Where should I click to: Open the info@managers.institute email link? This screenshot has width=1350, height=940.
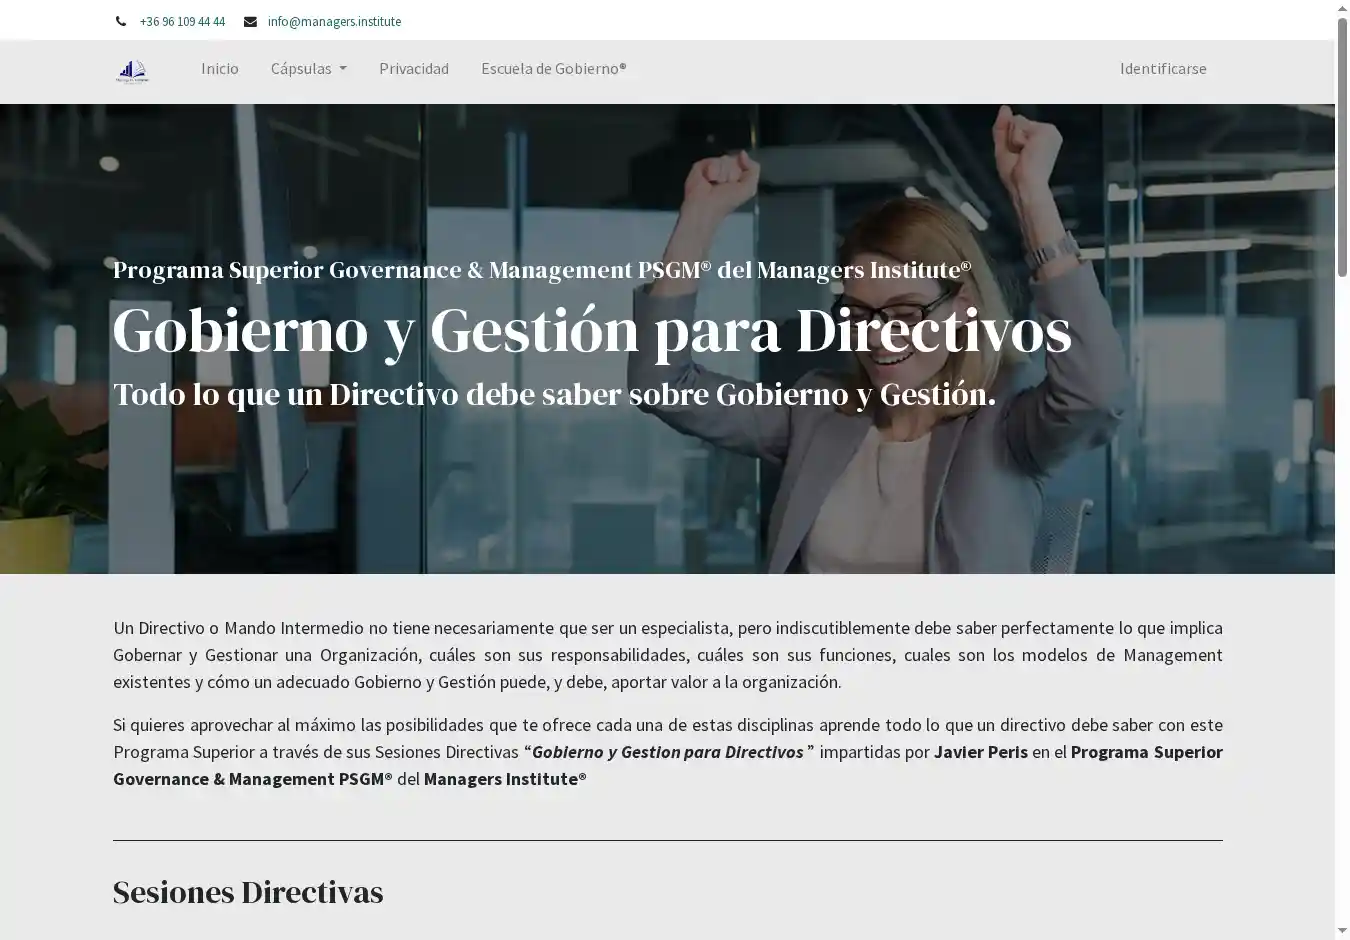coord(334,21)
